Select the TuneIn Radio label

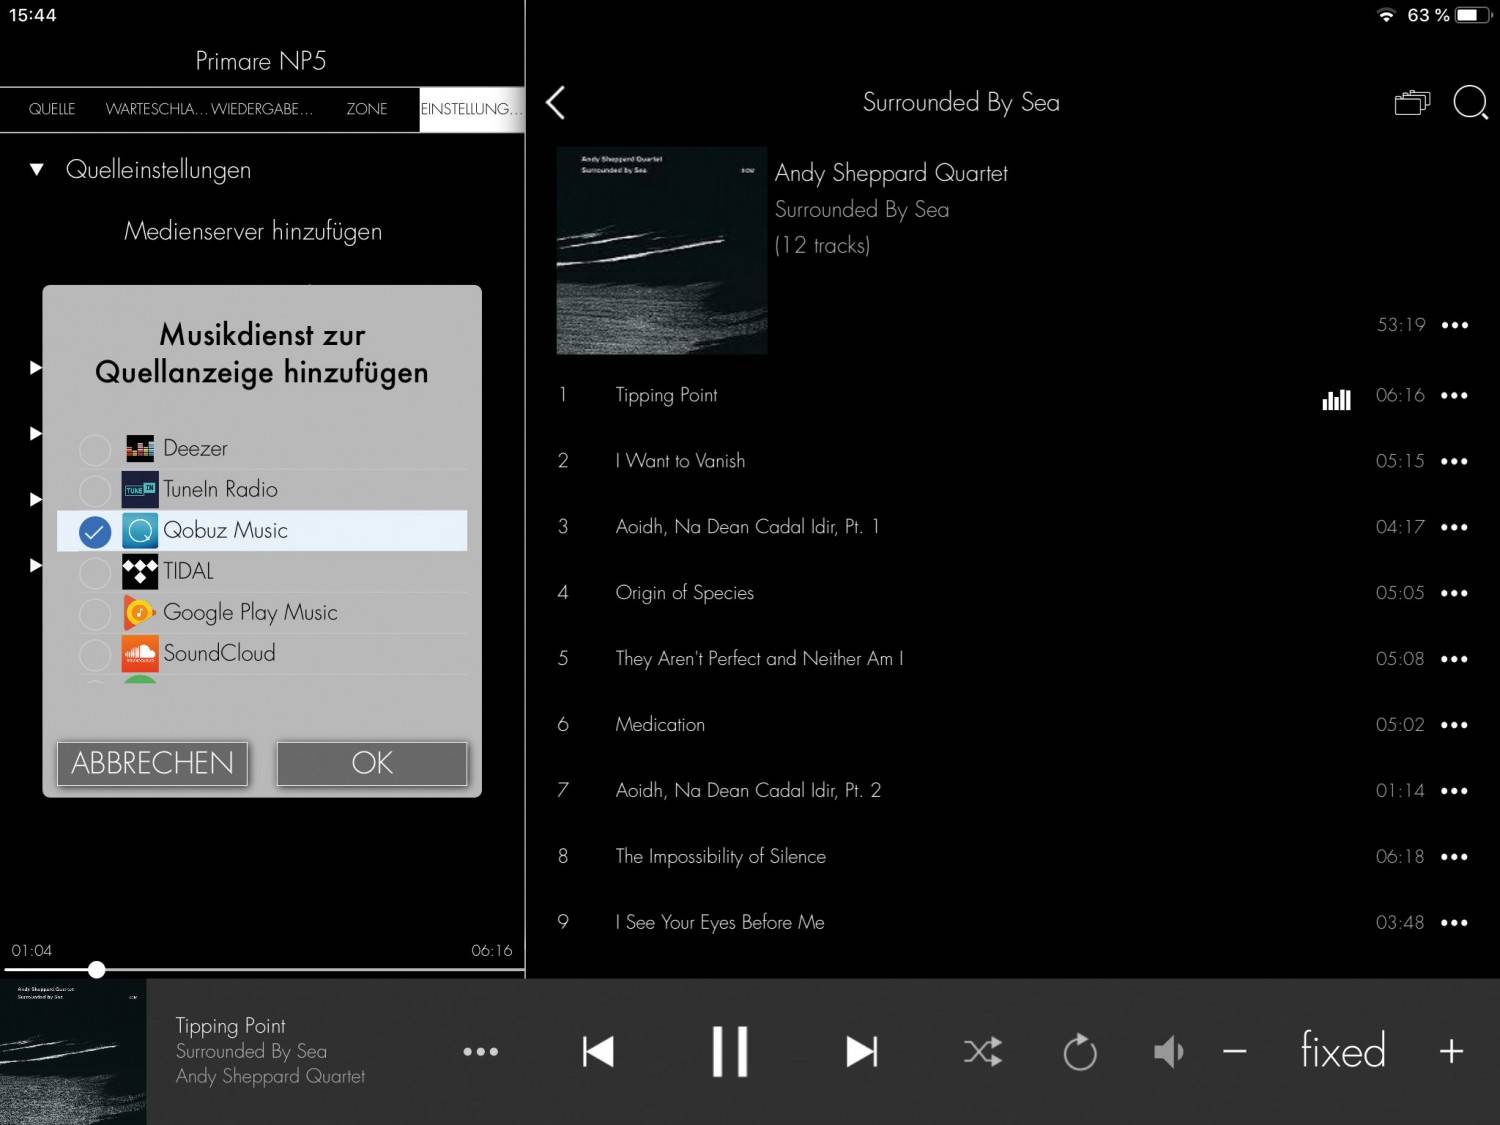pos(220,490)
